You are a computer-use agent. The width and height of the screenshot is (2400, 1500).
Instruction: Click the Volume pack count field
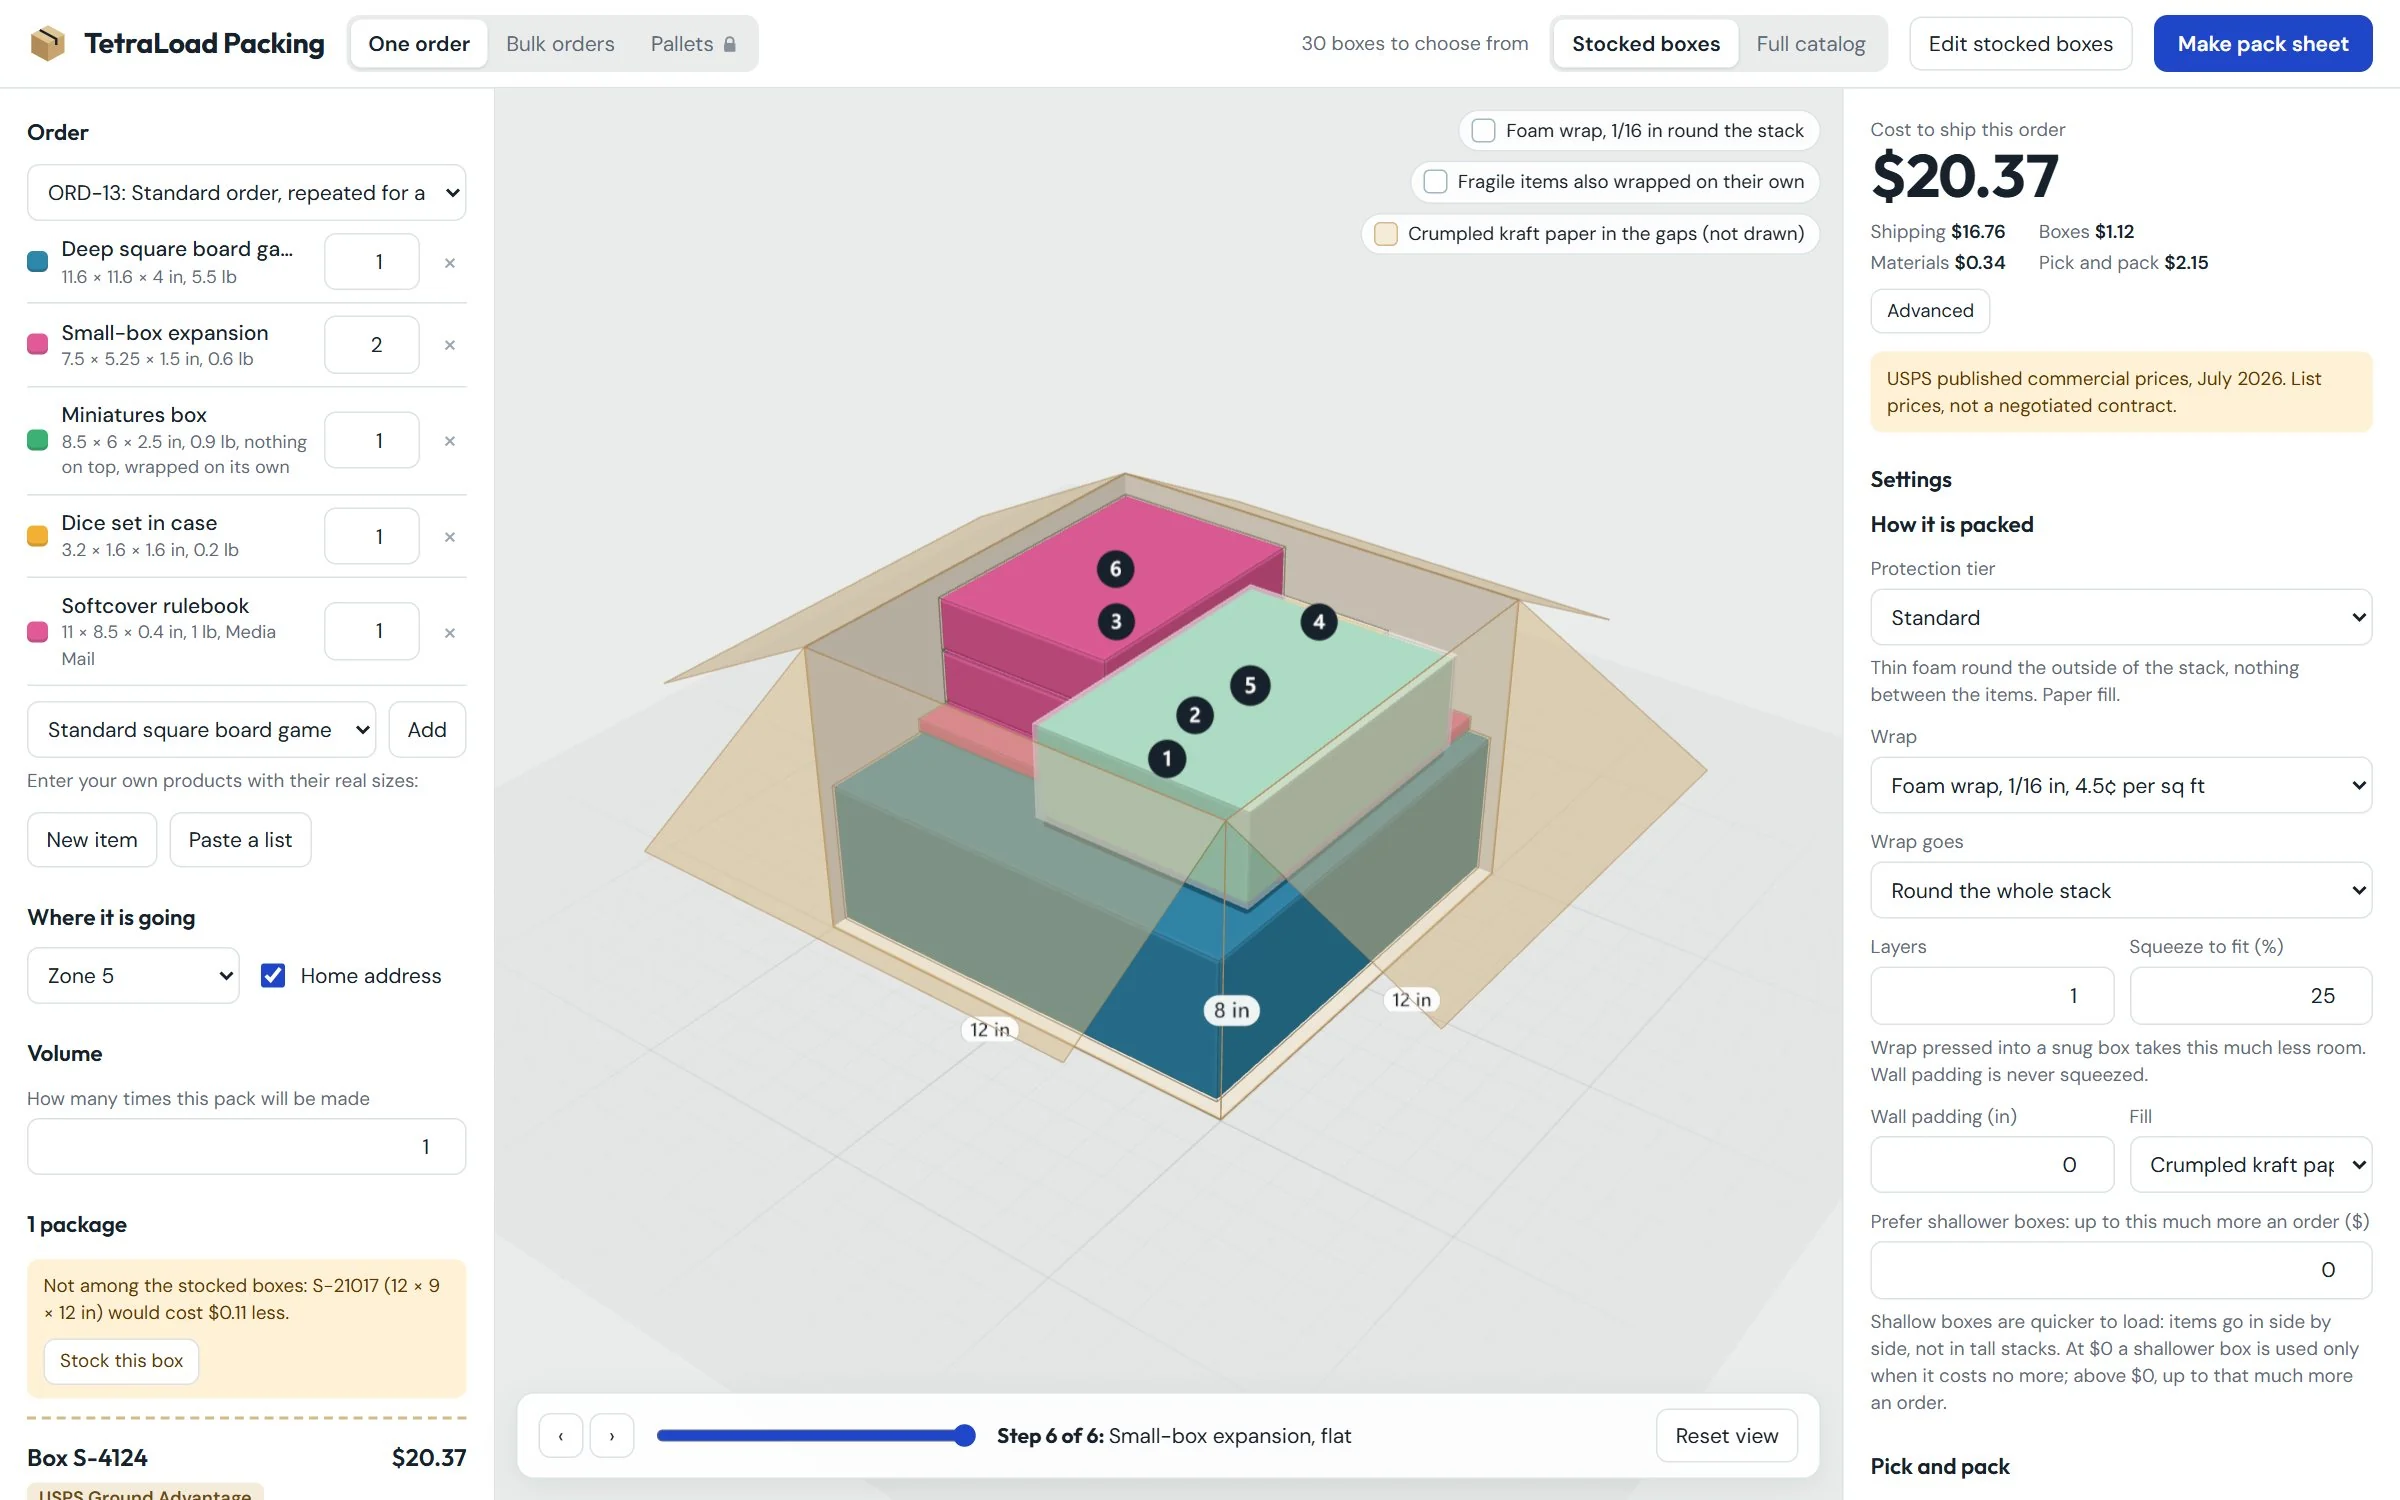point(246,1147)
